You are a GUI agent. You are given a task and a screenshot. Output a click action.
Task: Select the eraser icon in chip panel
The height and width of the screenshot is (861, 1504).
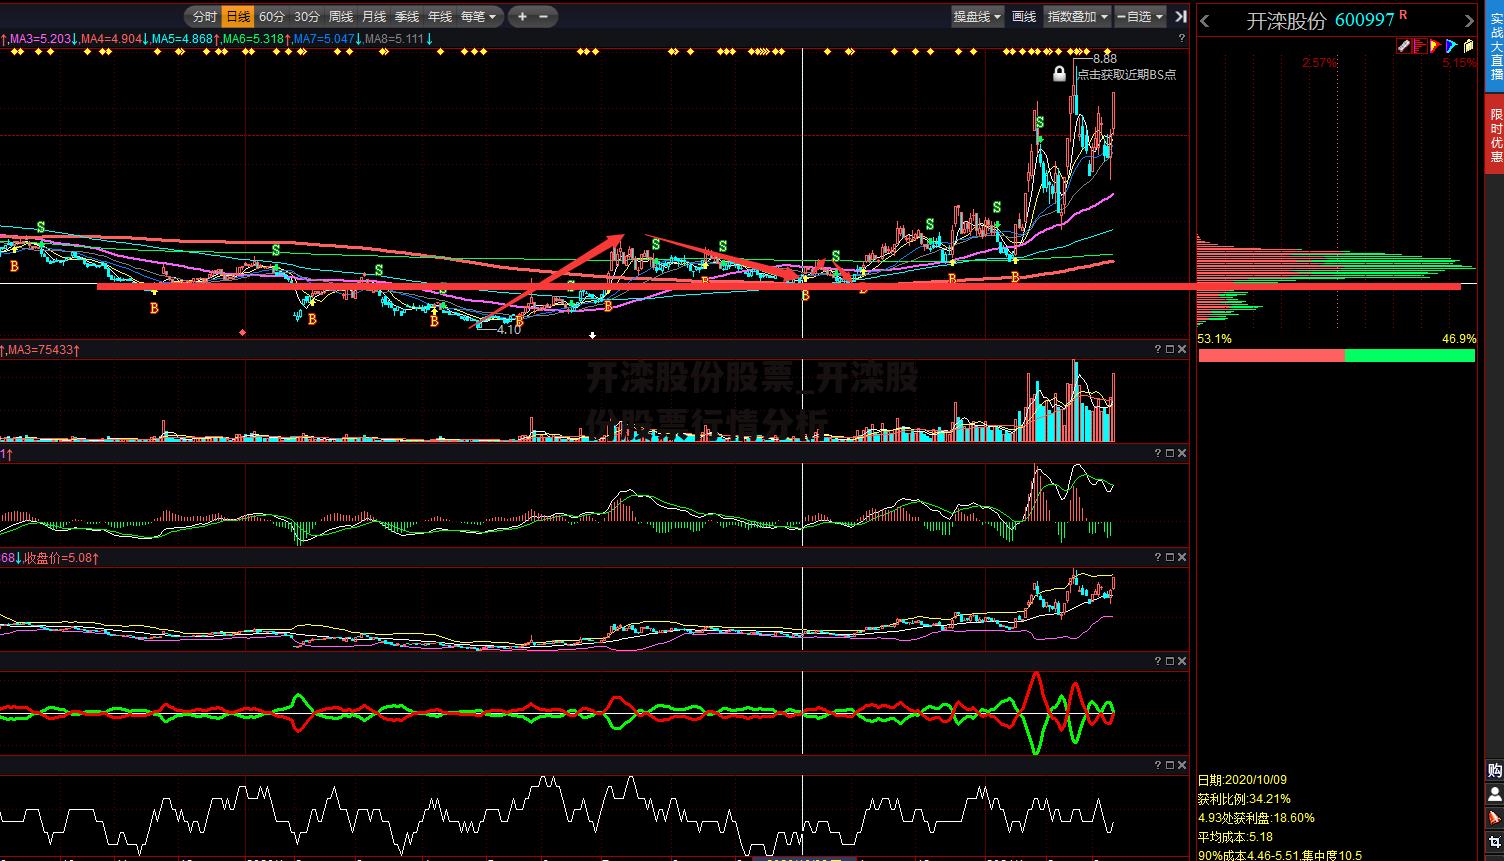(1403, 45)
